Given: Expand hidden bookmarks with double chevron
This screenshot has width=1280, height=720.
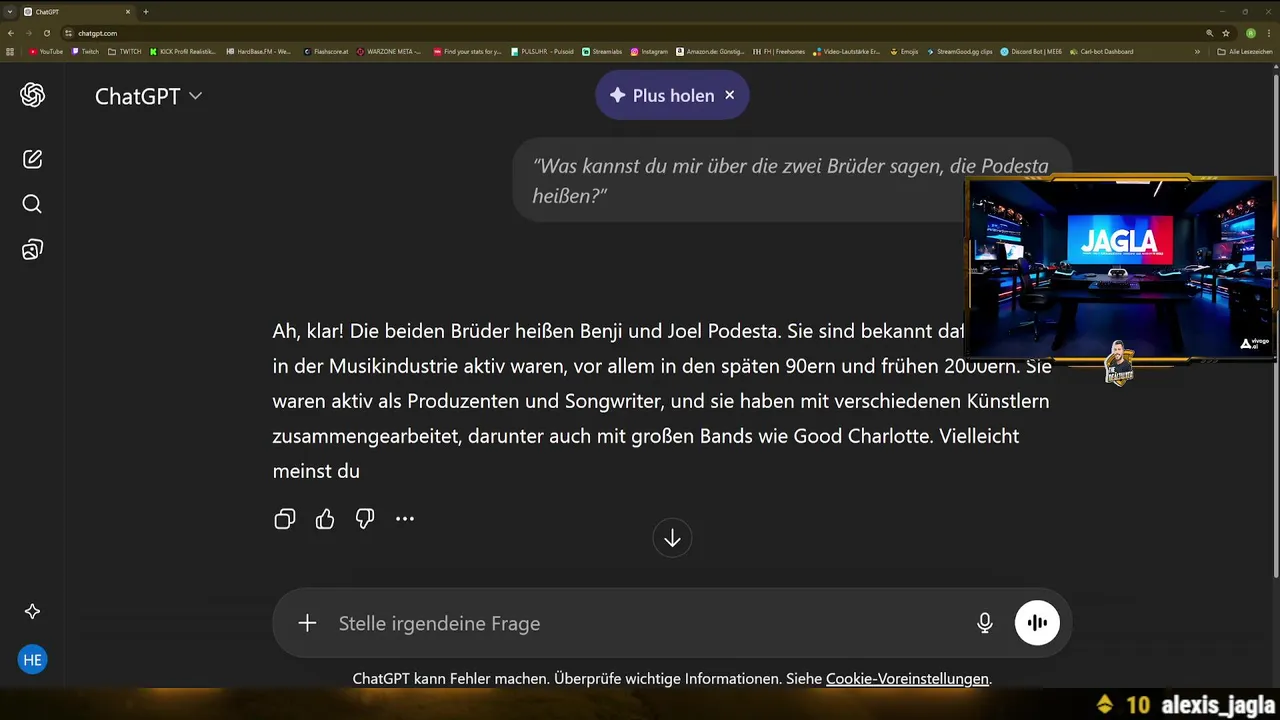Looking at the screenshot, I should (x=1197, y=51).
